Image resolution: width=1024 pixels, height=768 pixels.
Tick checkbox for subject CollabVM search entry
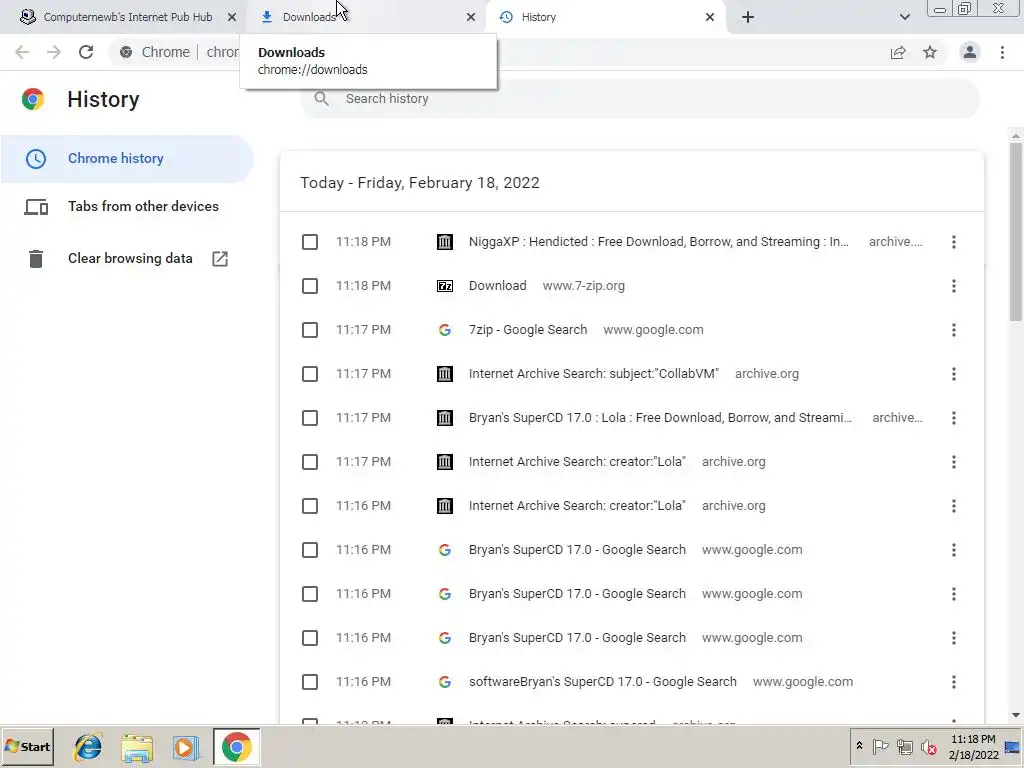point(310,374)
